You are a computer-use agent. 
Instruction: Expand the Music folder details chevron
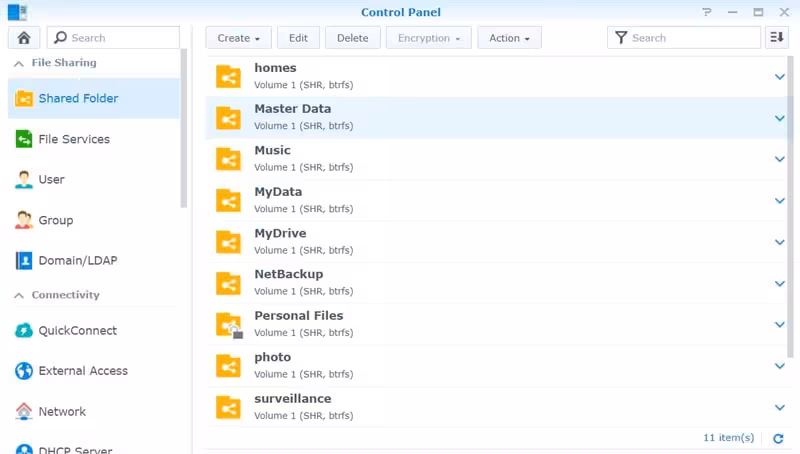click(780, 159)
